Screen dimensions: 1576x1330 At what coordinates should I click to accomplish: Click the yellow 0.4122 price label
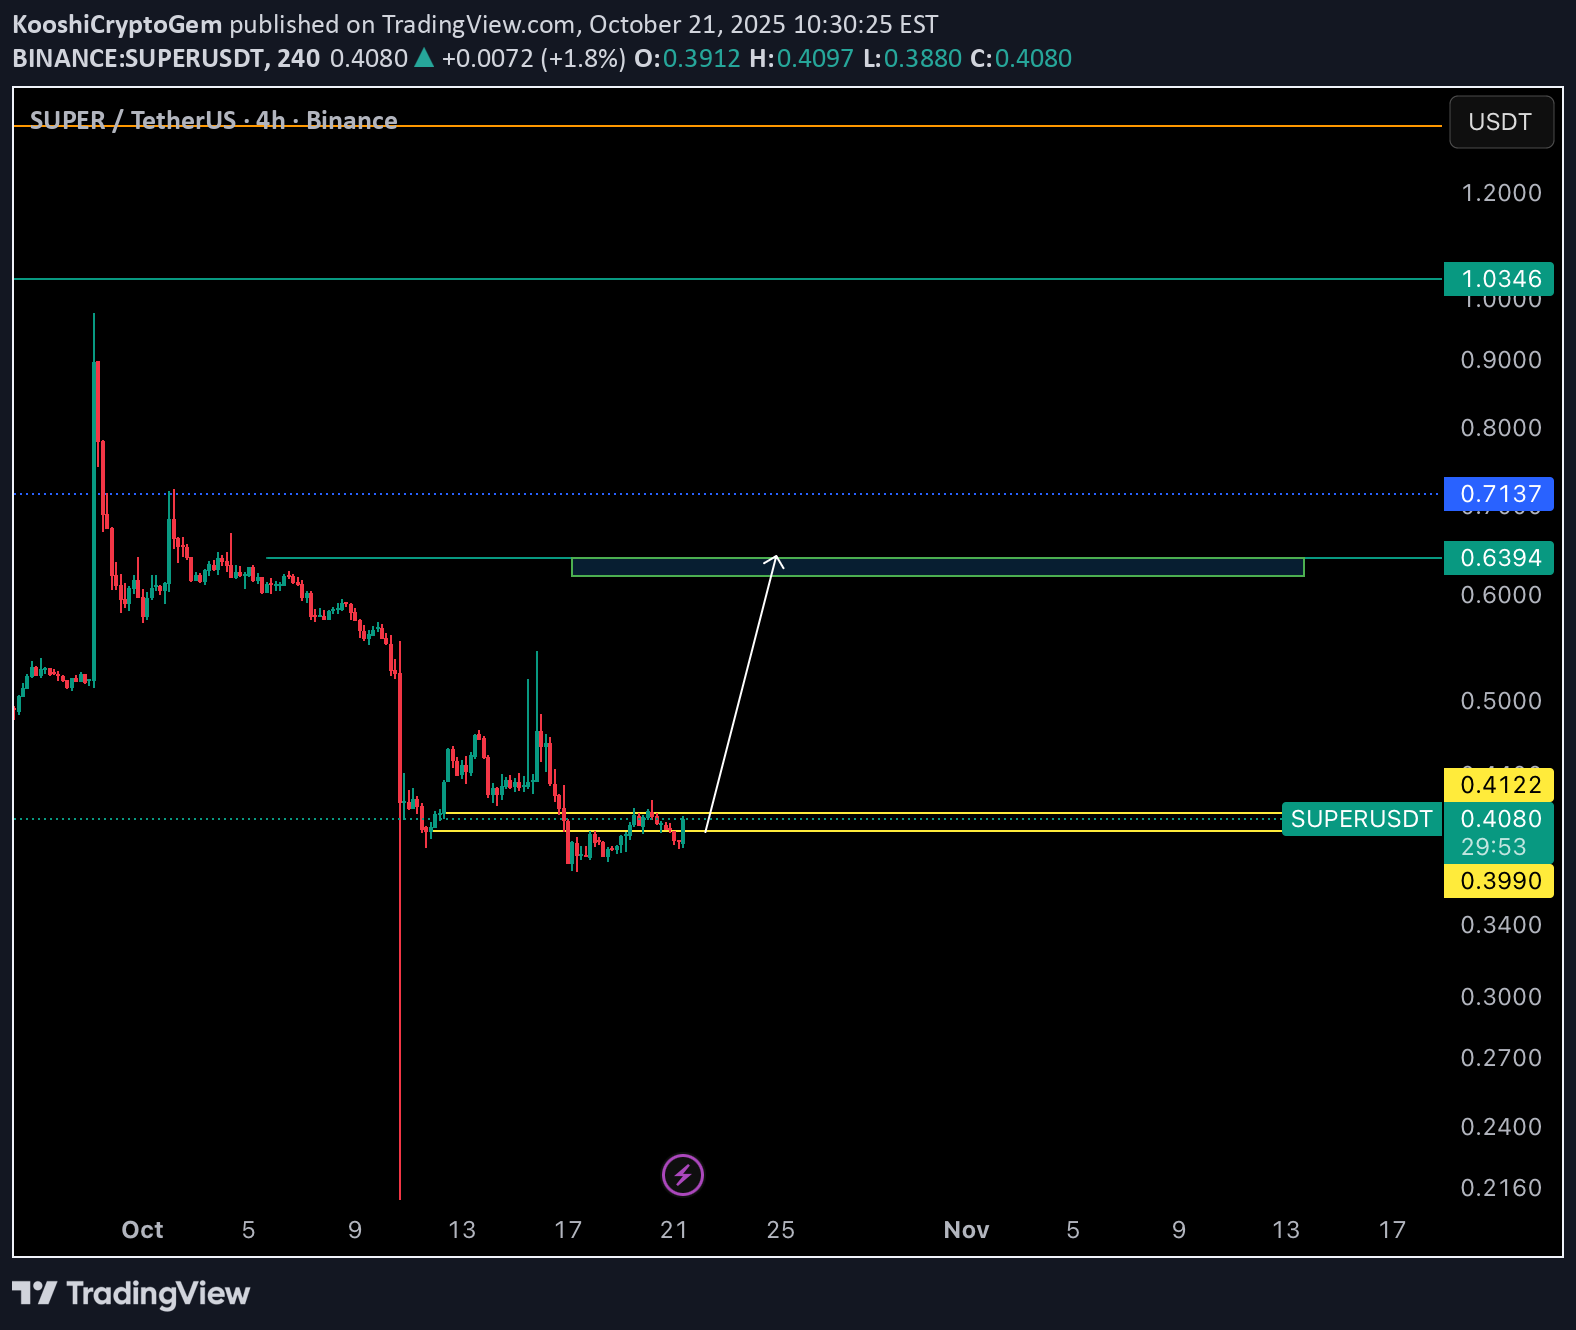click(x=1498, y=785)
